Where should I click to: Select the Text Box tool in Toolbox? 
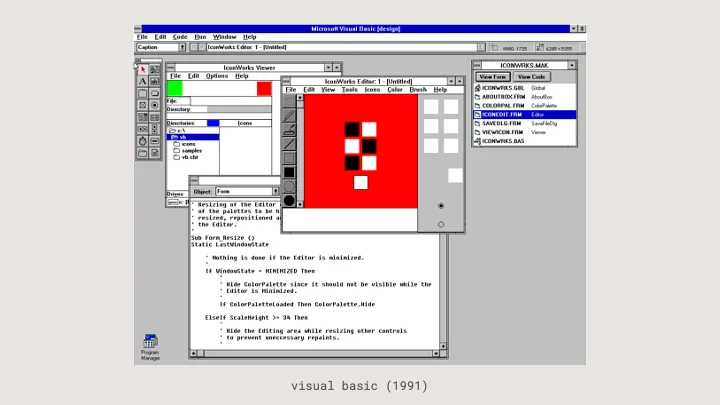click(155, 81)
